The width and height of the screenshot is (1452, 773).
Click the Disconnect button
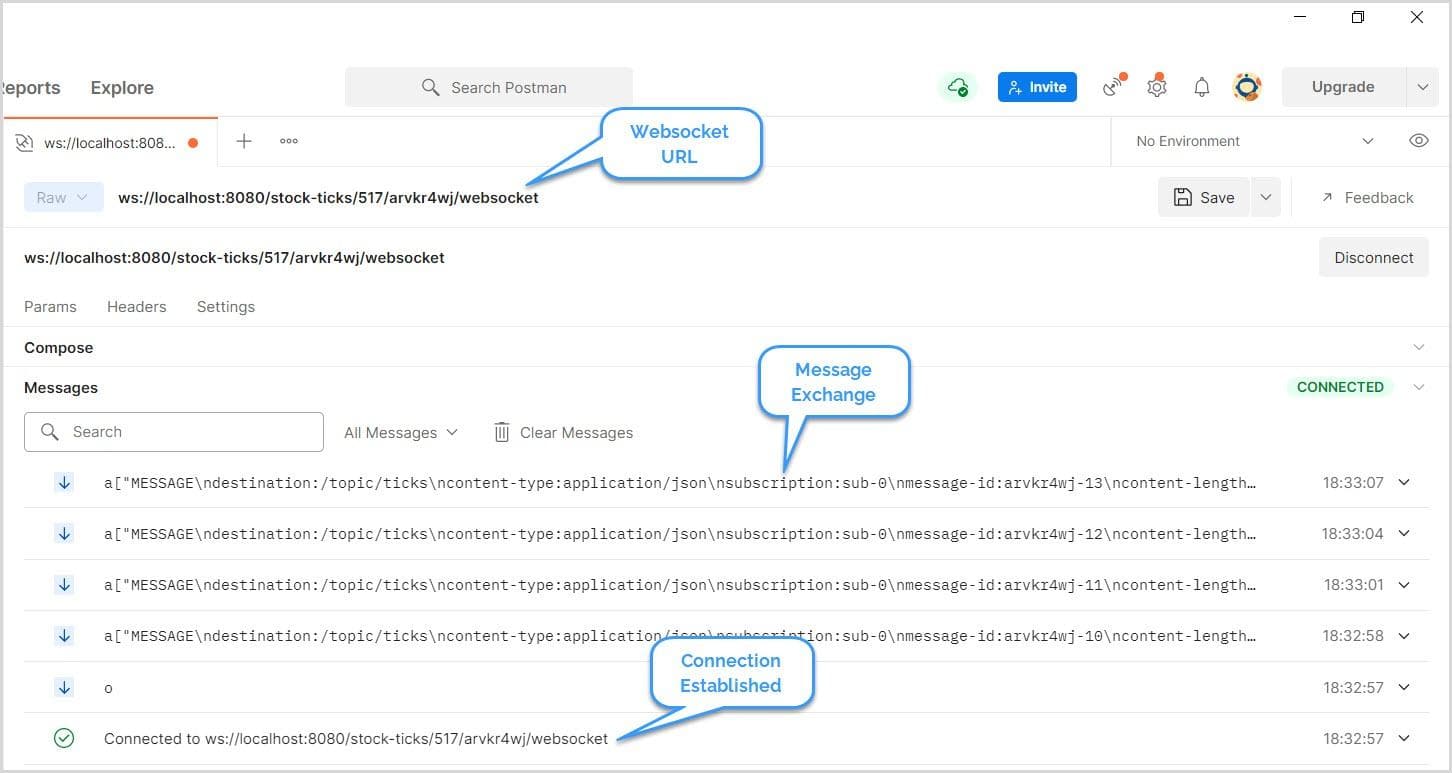1373,257
